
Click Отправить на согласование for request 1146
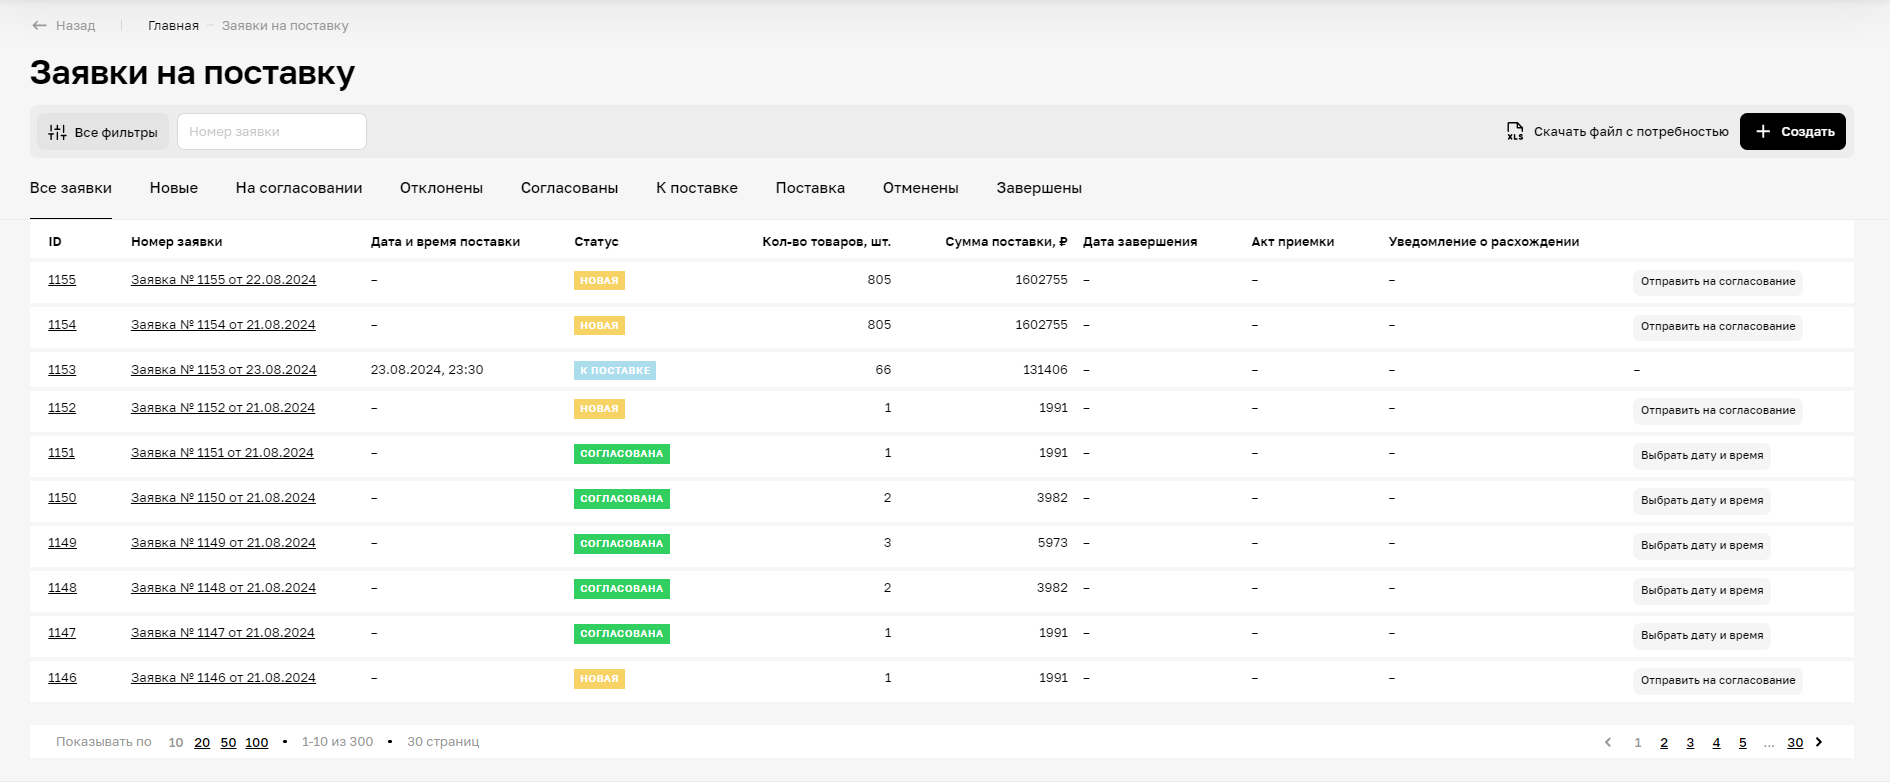coord(1718,680)
